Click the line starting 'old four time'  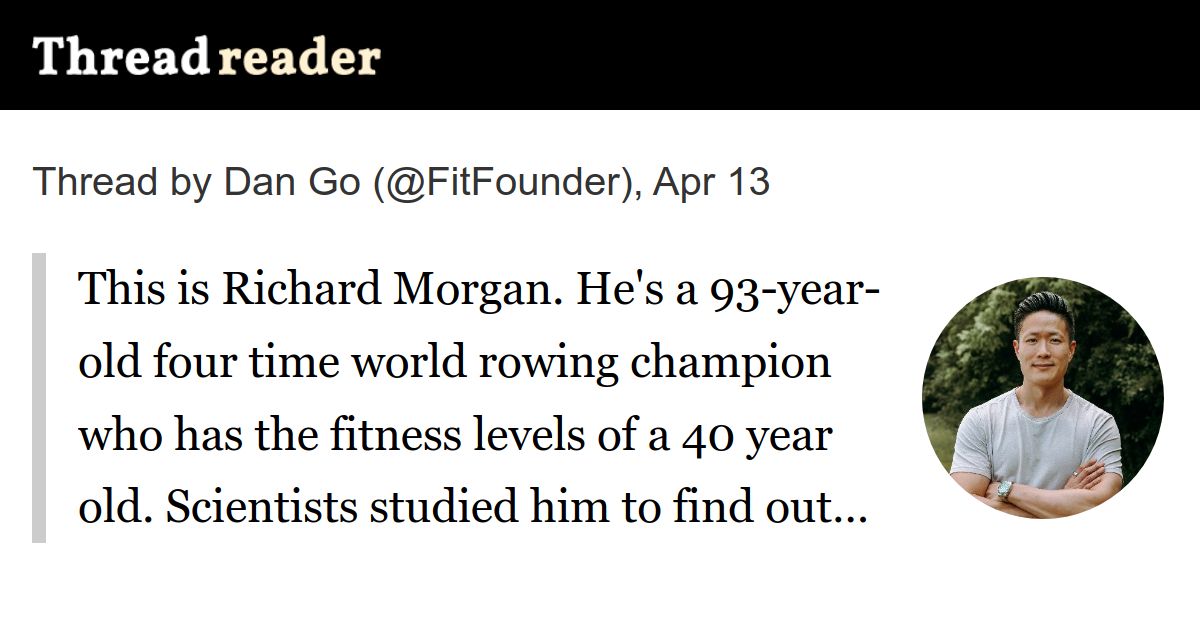click(455, 364)
